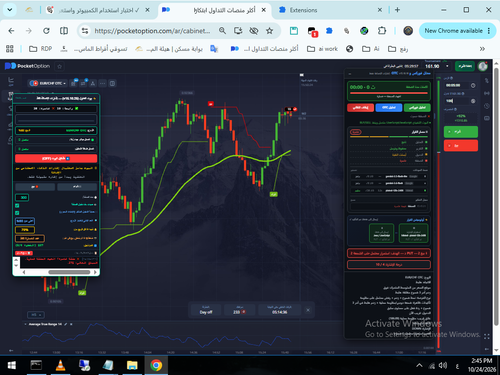This screenshot has width=500, height=375.
Task: Click the right gray button in left panel
Action: point(77,187)
